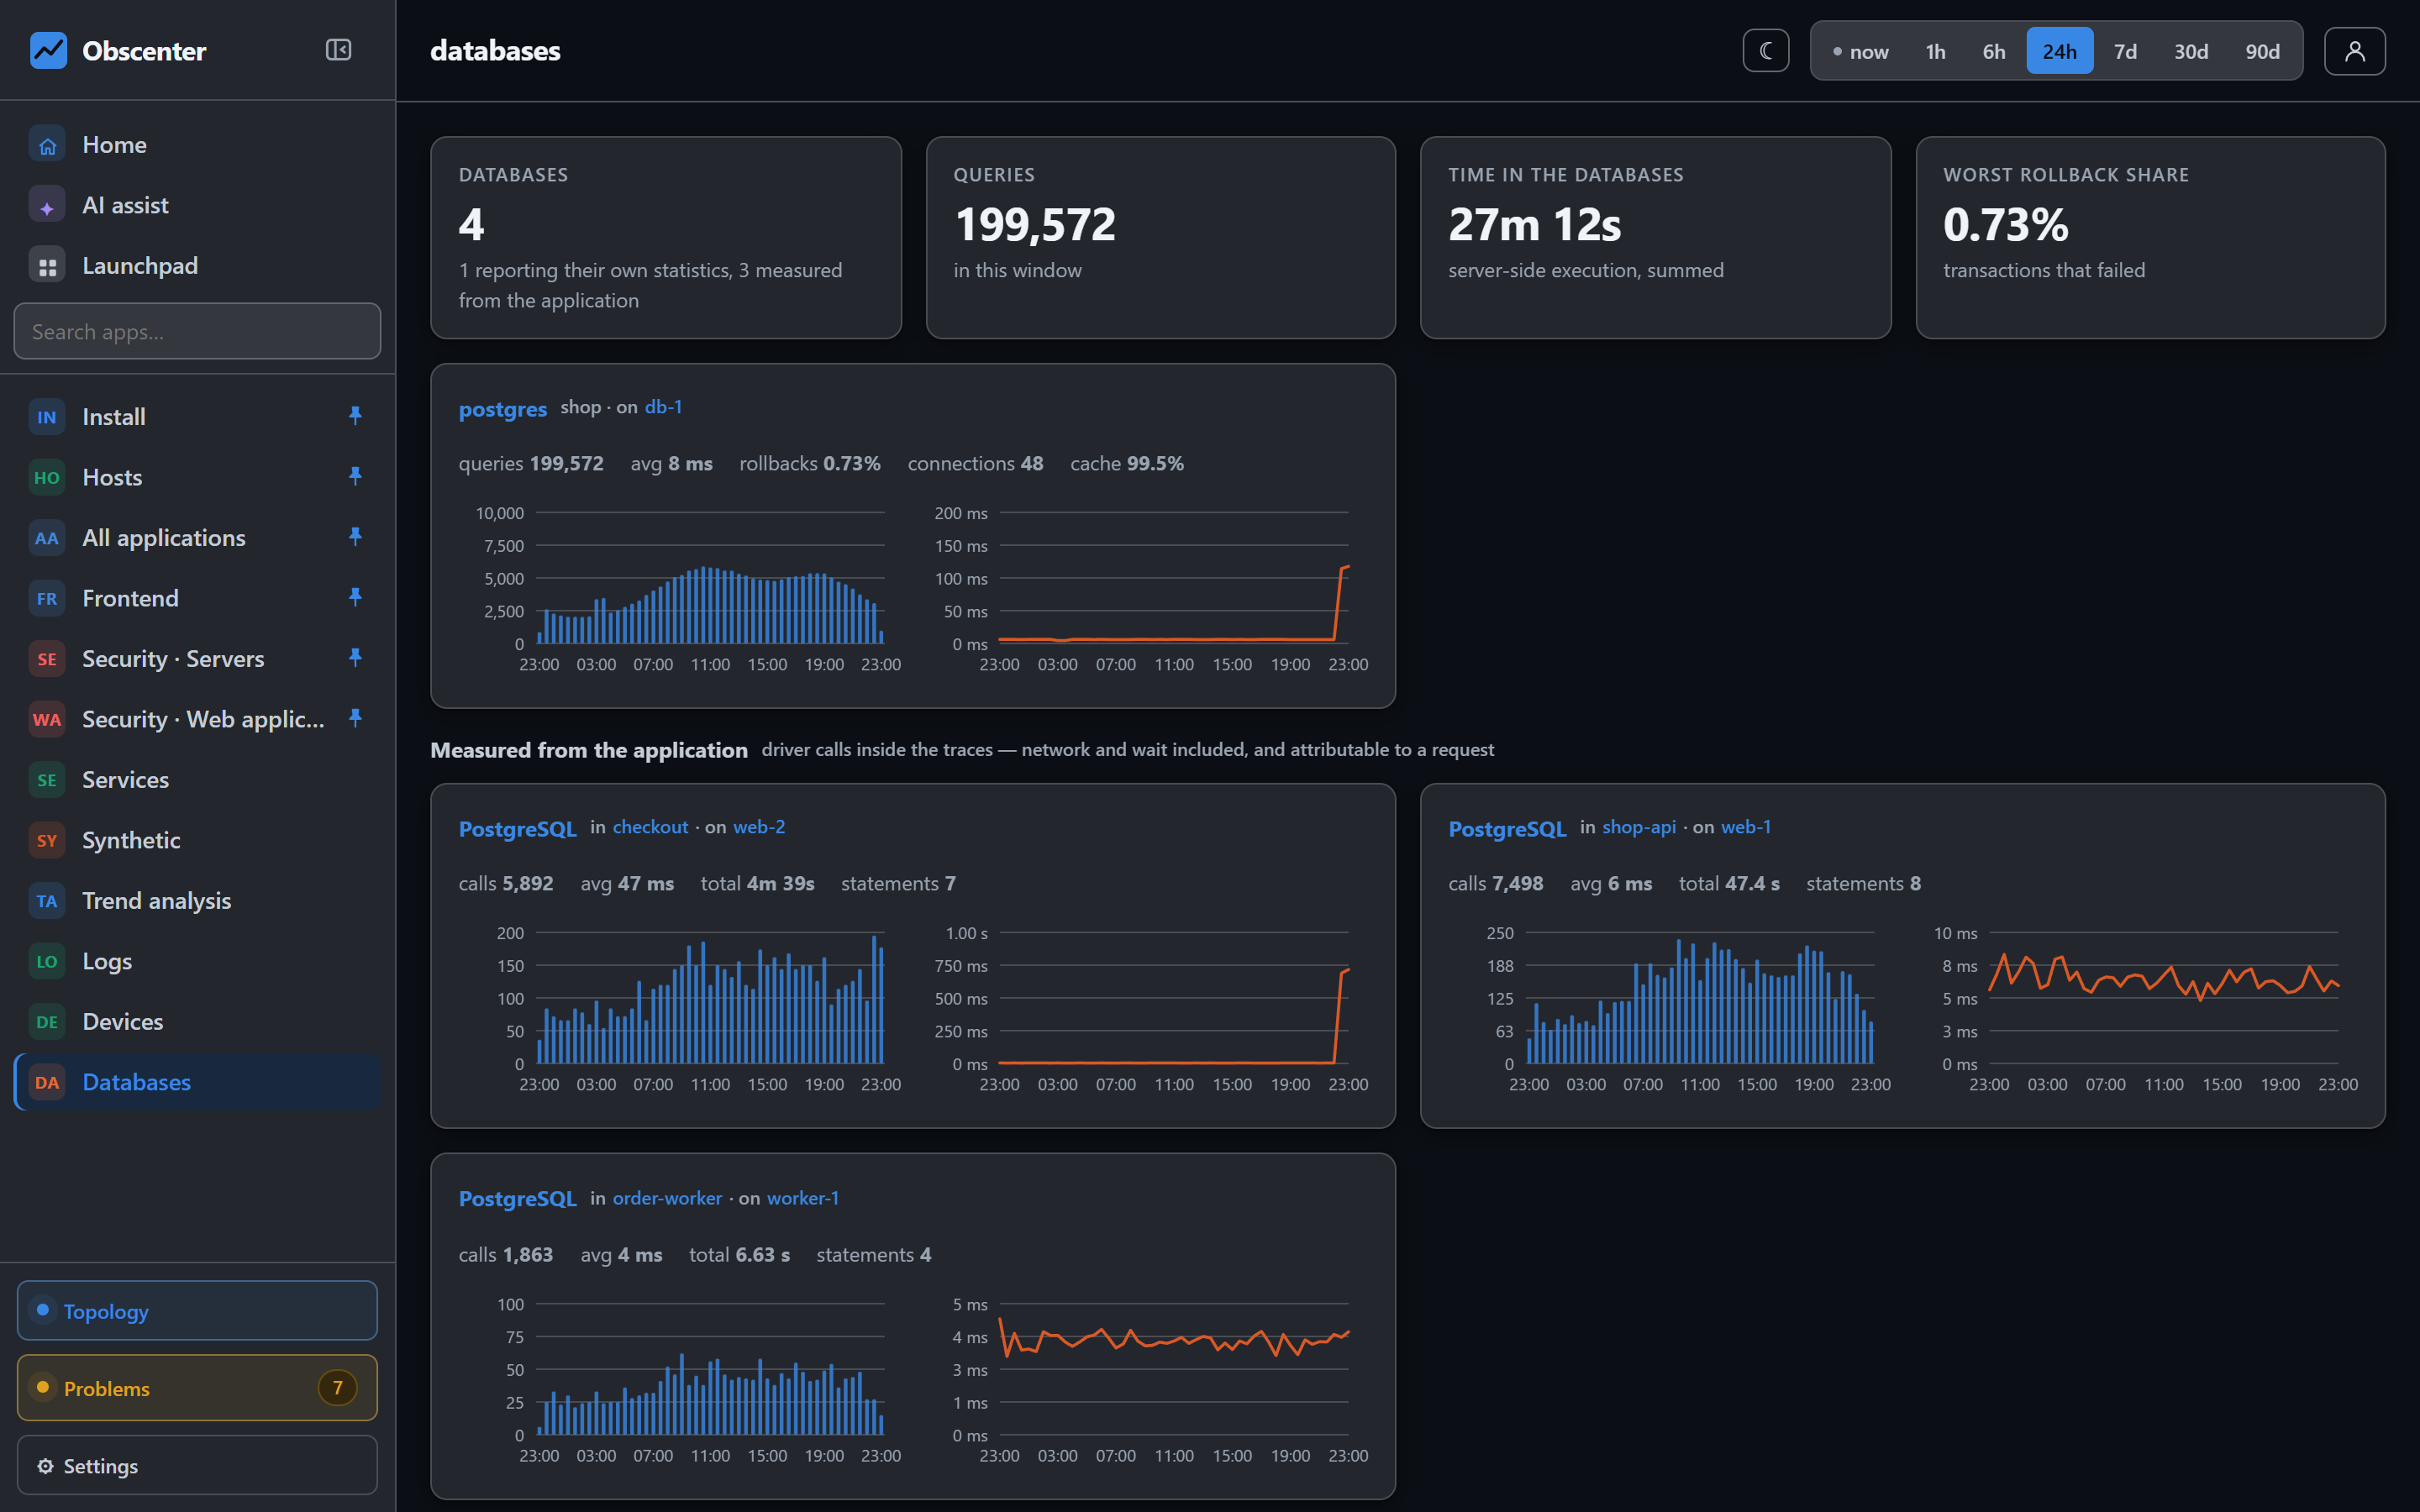Select the 6h time range
2420x1512 pixels.
point(1993,51)
